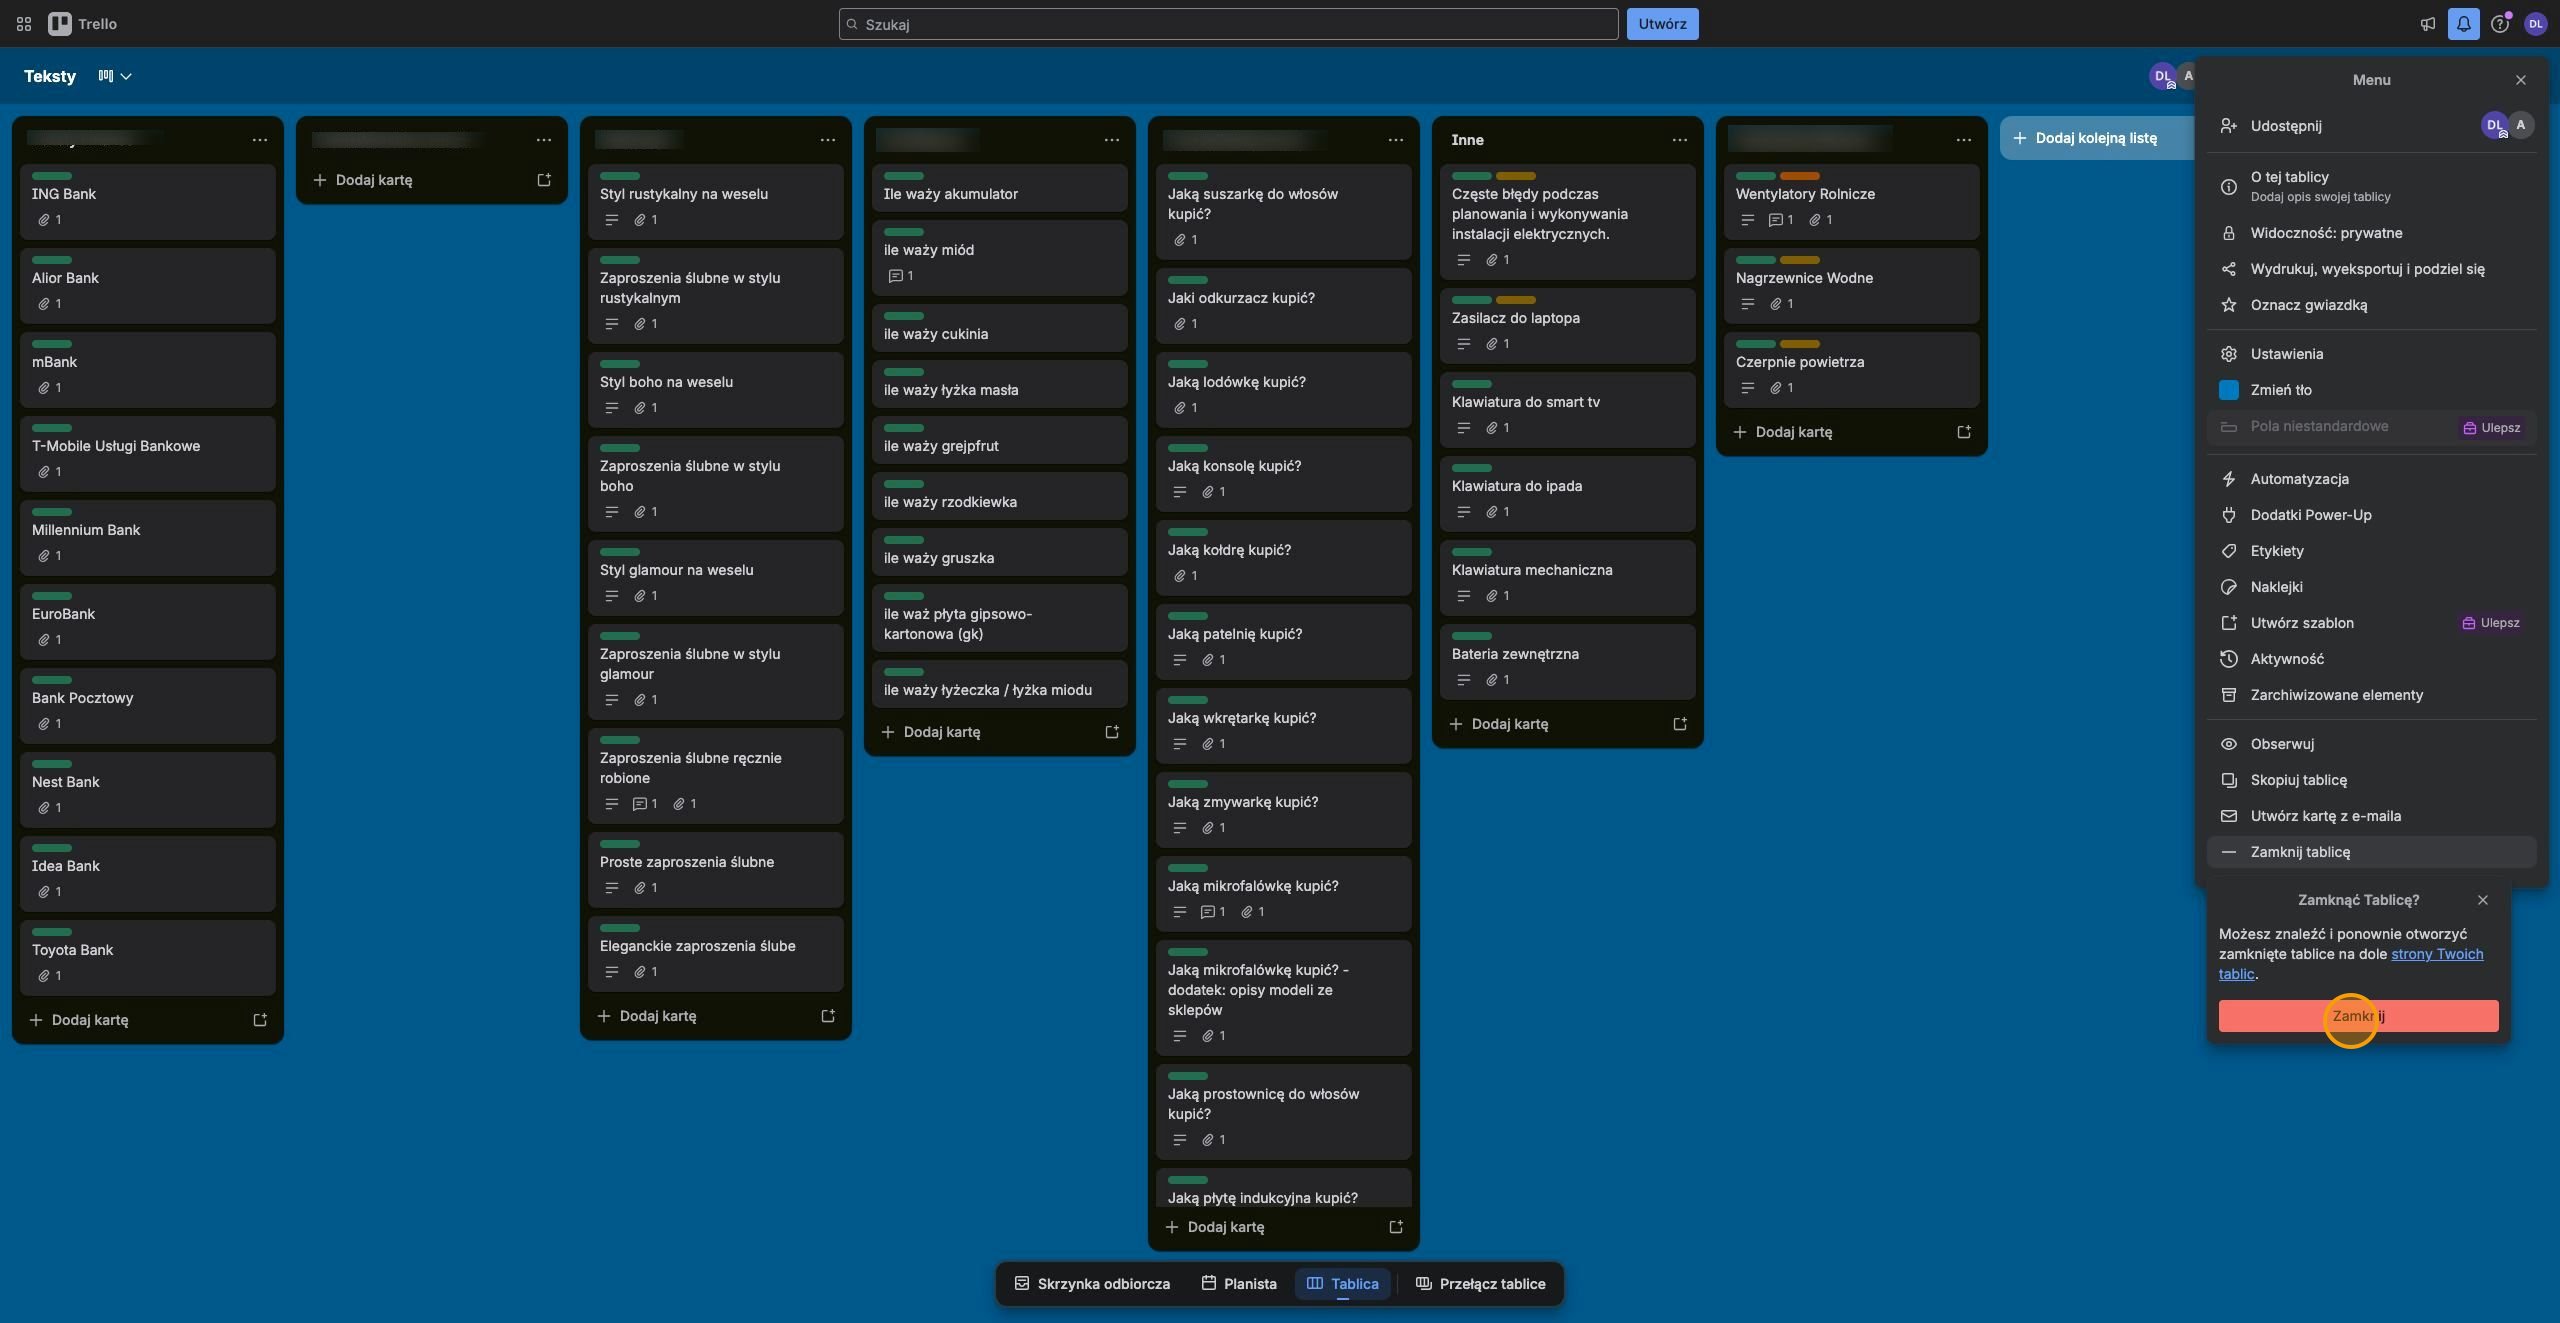Switch to Planista tab

1239,1284
